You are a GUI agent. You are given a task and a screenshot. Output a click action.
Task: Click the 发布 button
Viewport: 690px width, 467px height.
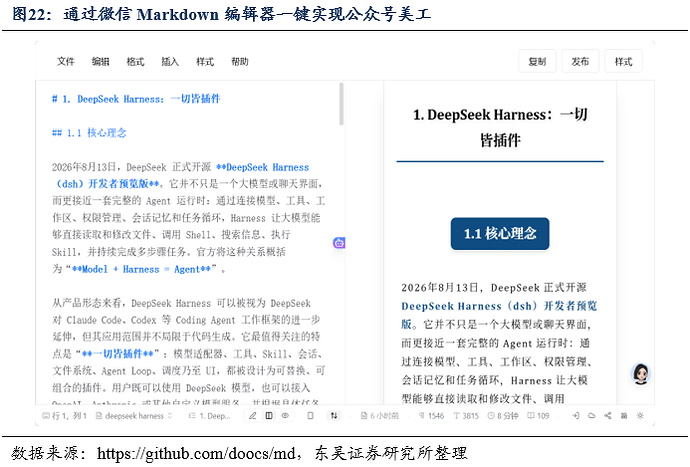pyautogui.click(x=580, y=61)
